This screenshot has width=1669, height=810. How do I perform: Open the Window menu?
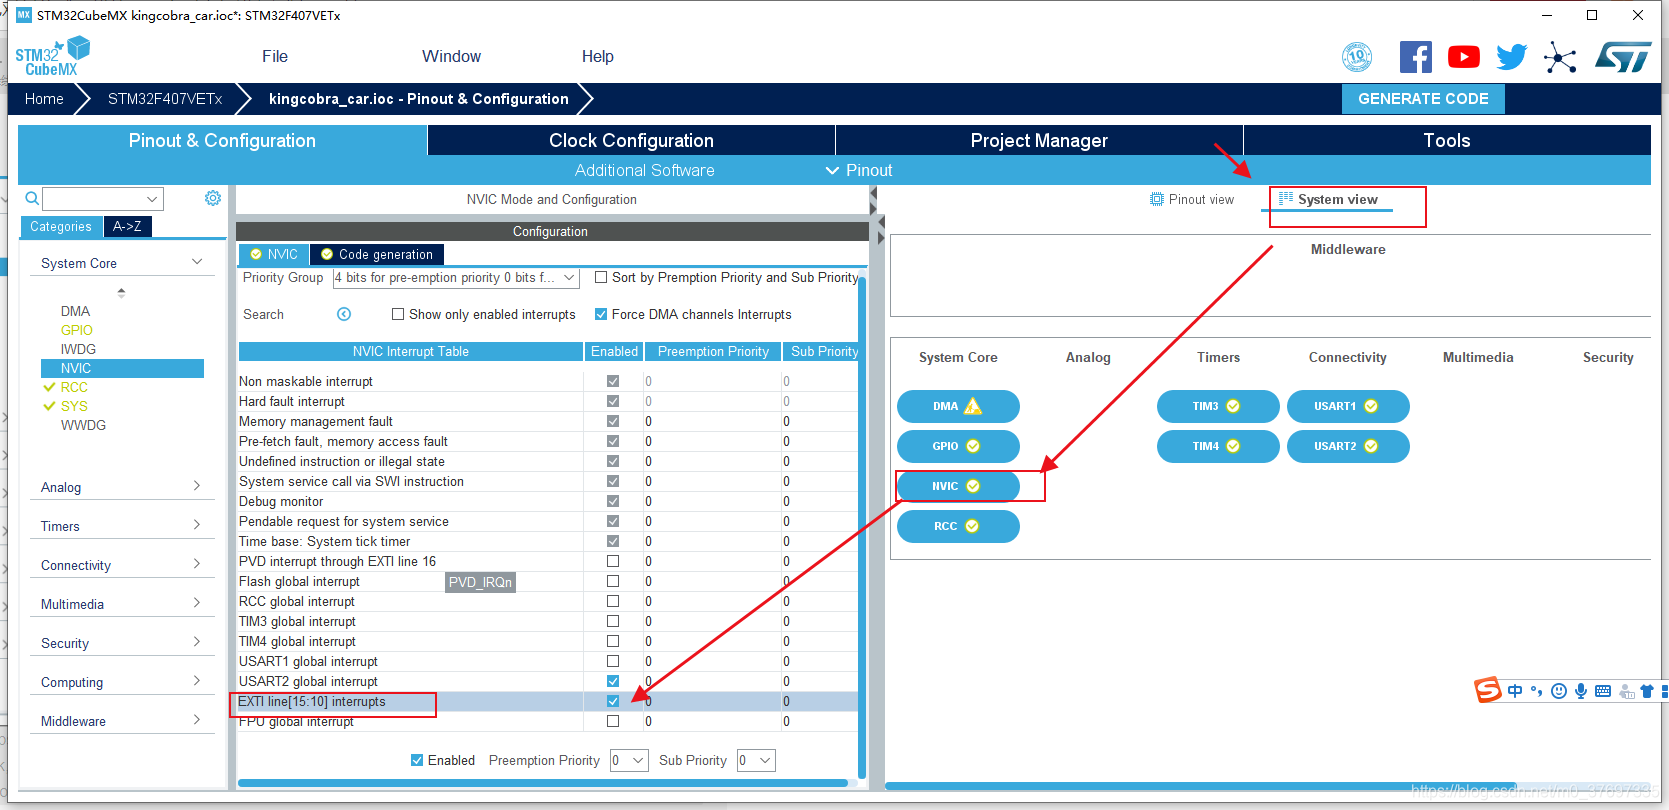coord(451,57)
